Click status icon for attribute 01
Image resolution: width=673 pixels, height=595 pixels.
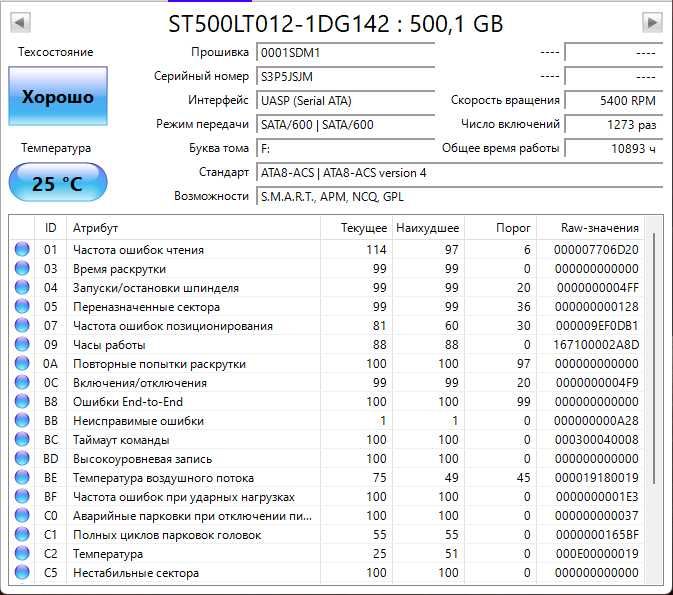[x=22, y=249]
